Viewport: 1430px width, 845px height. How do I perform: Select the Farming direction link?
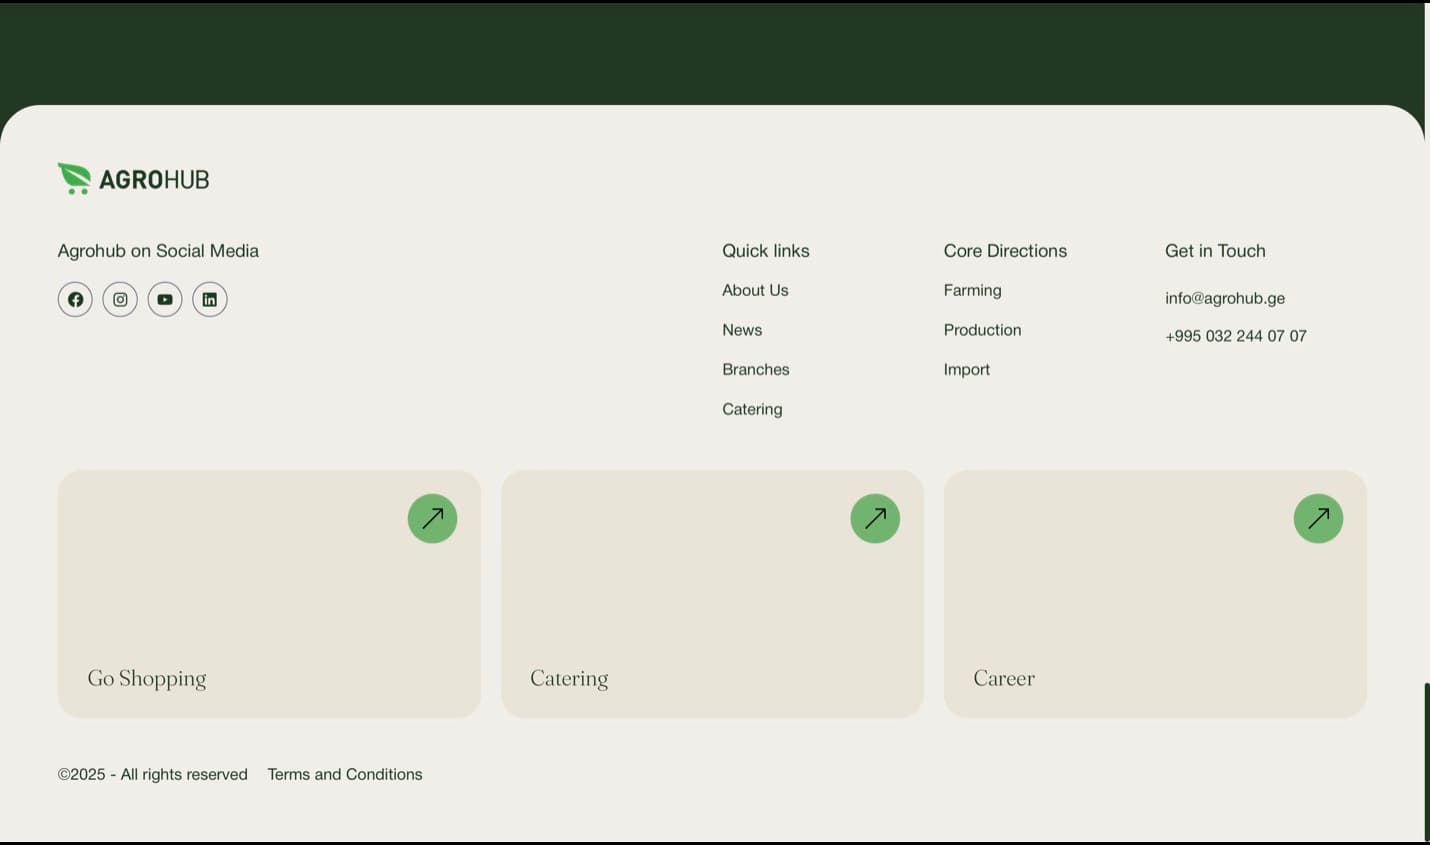pos(972,290)
